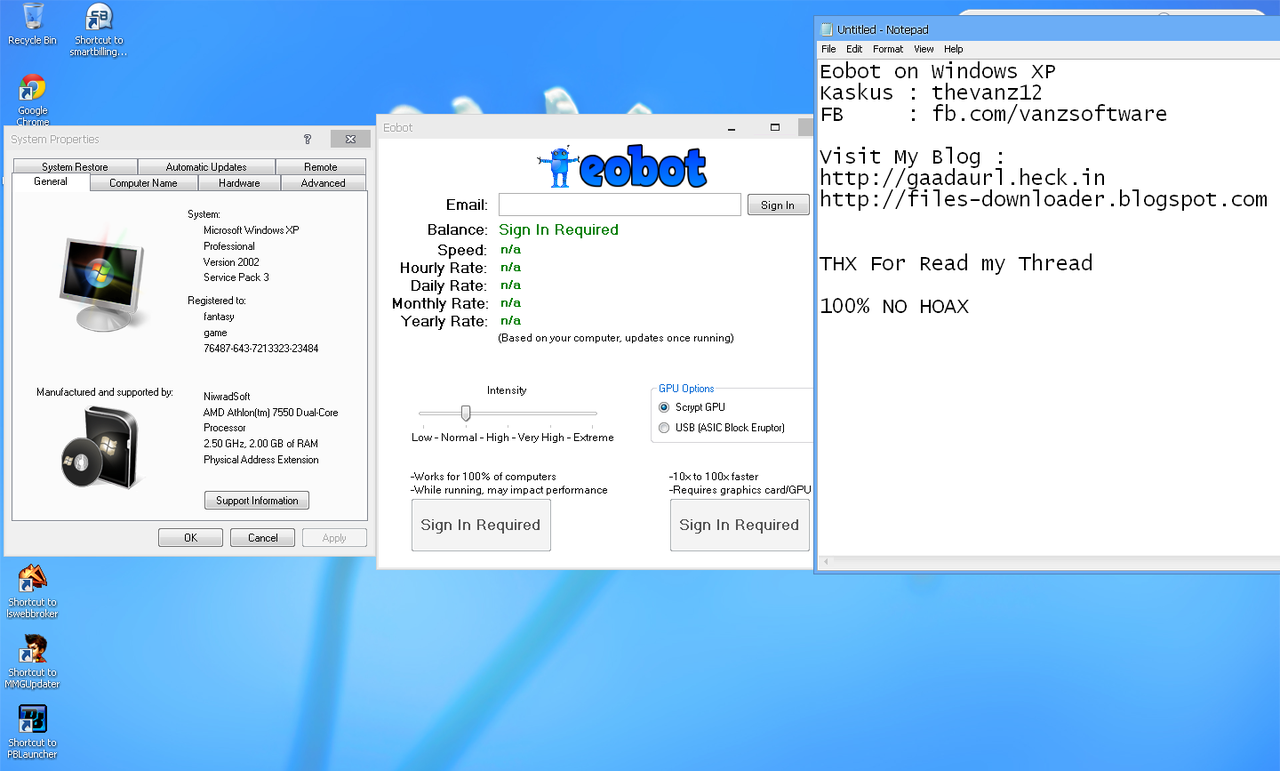The image size is (1280, 771).
Task: Click the Hourly Rate n/a value
Action: click(x=510, y=267)
